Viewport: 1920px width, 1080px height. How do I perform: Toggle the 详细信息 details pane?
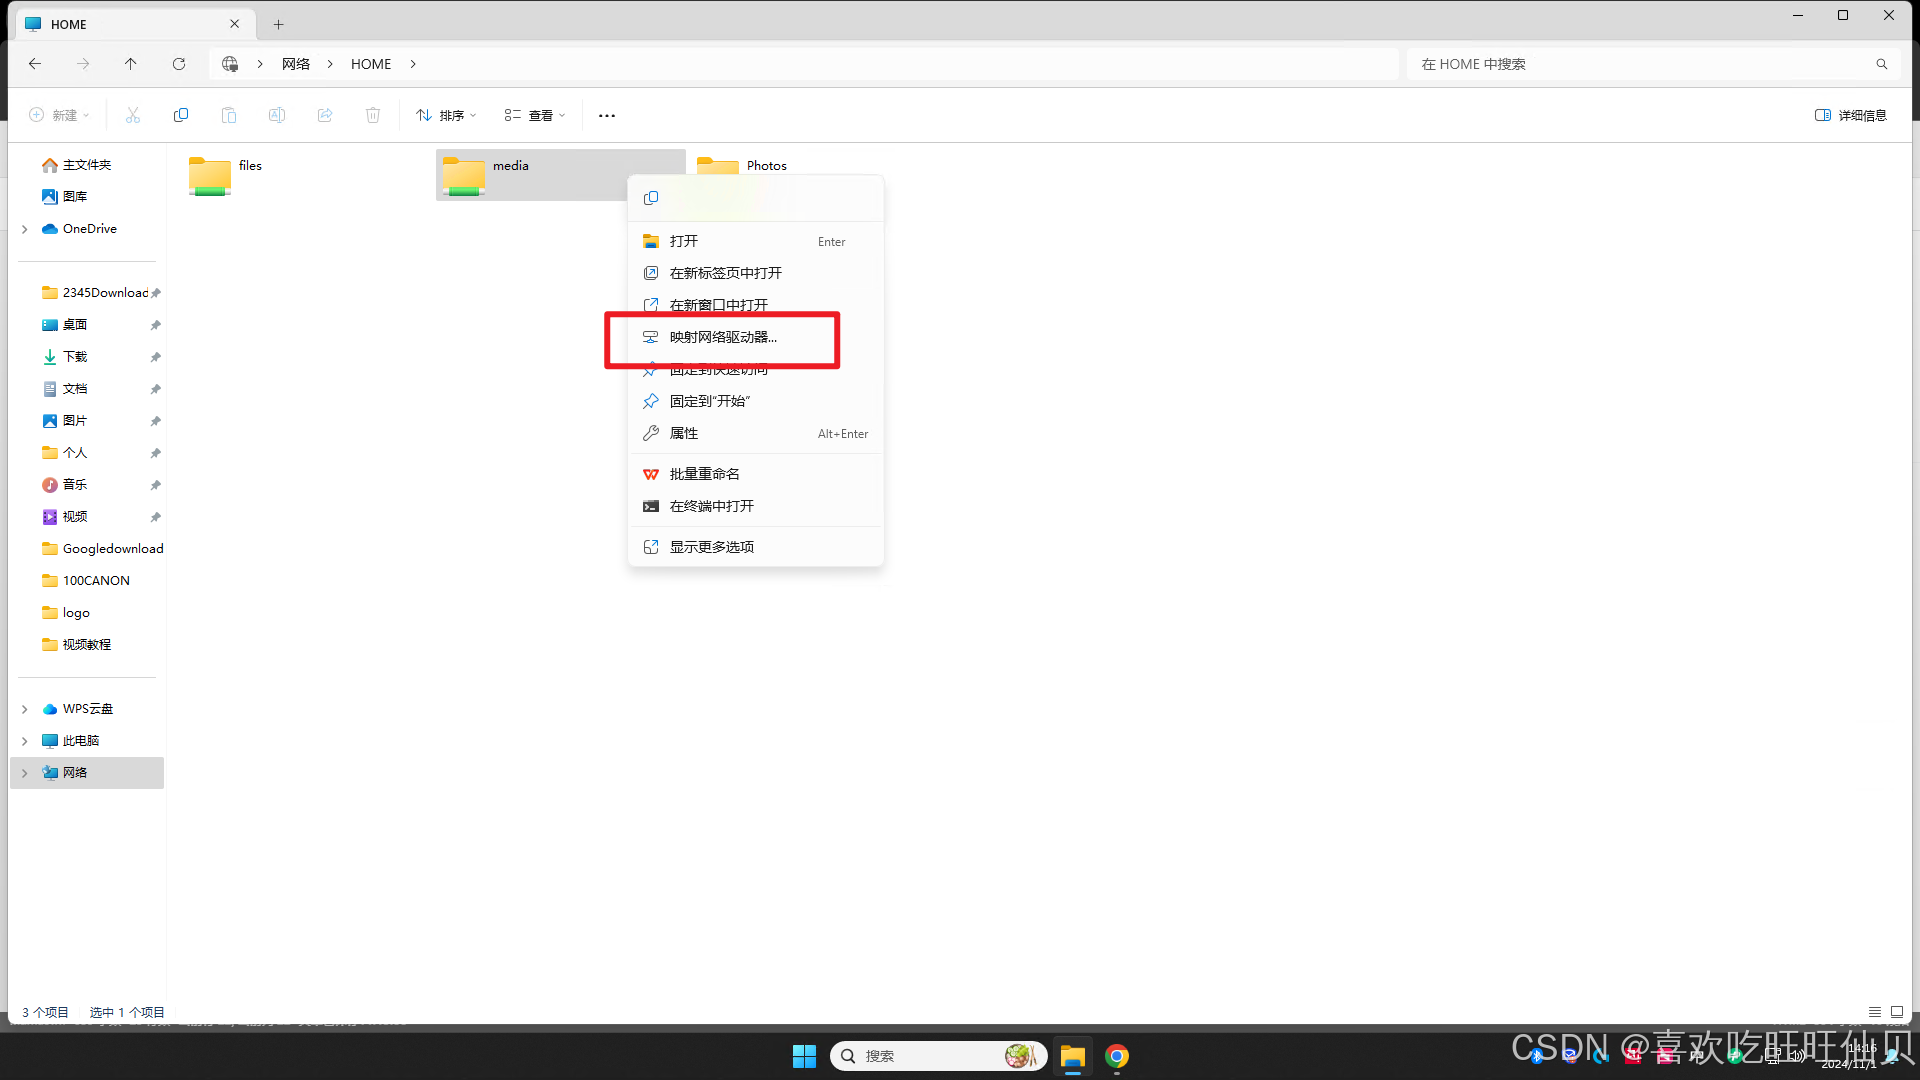1850,115
